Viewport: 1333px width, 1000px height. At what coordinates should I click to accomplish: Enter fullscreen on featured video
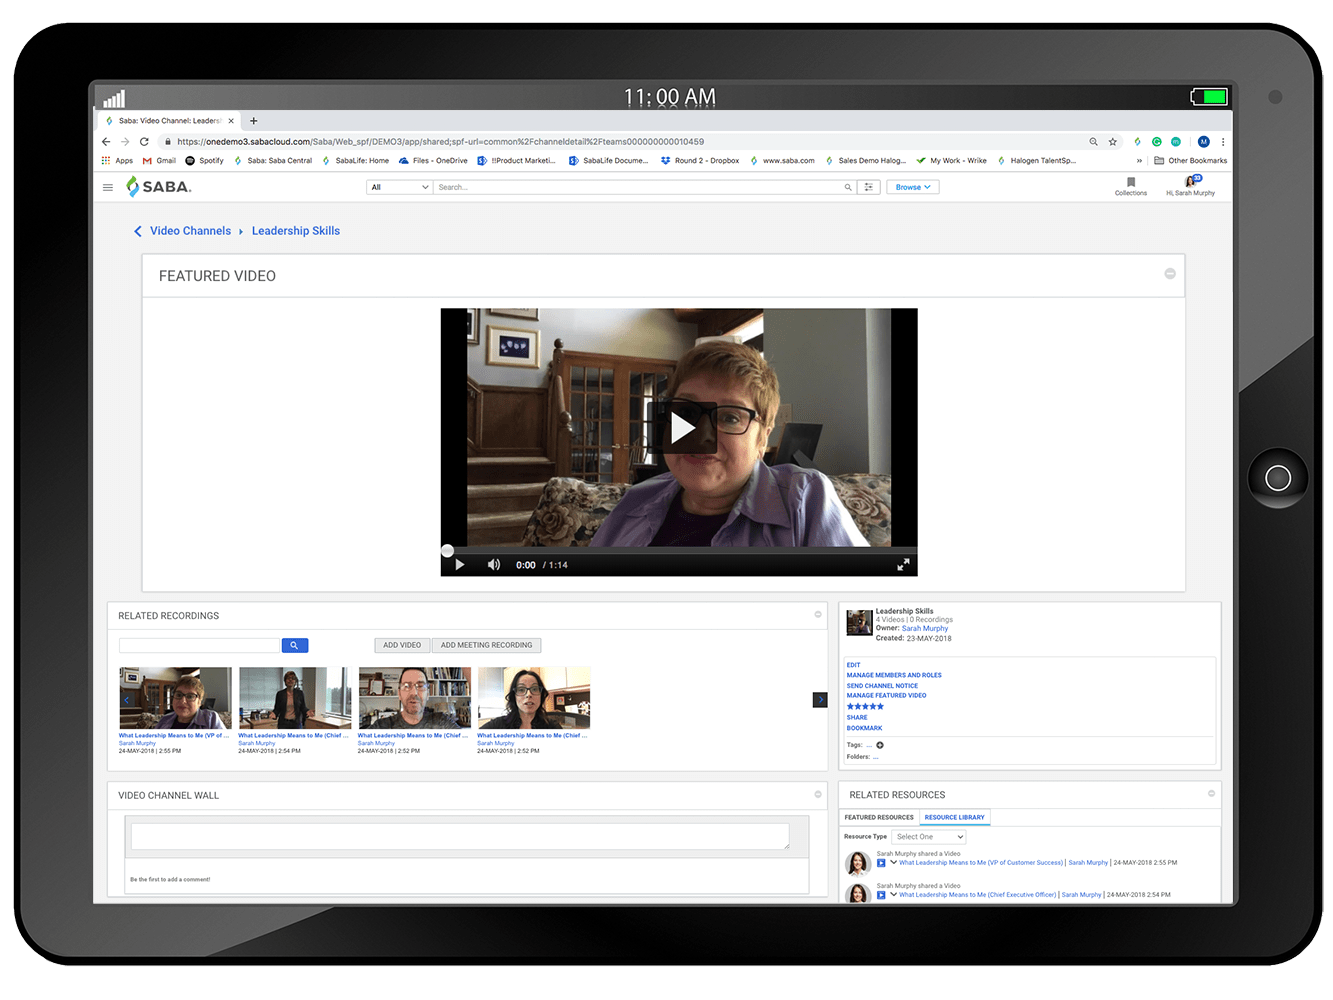(903, 565)
